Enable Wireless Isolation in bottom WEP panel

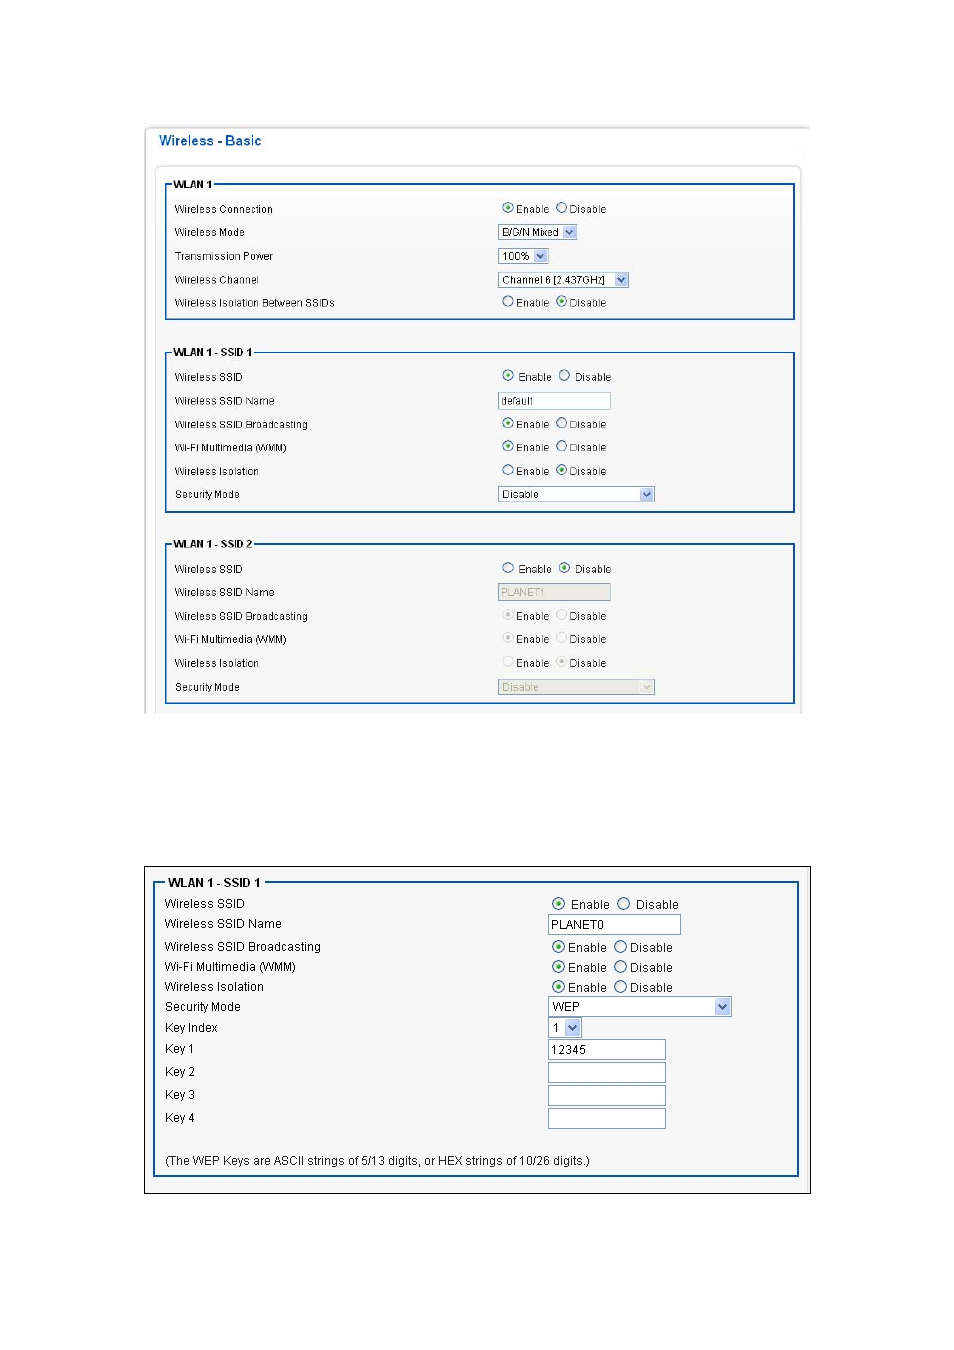pyautogui.click(x=559, y=987)
